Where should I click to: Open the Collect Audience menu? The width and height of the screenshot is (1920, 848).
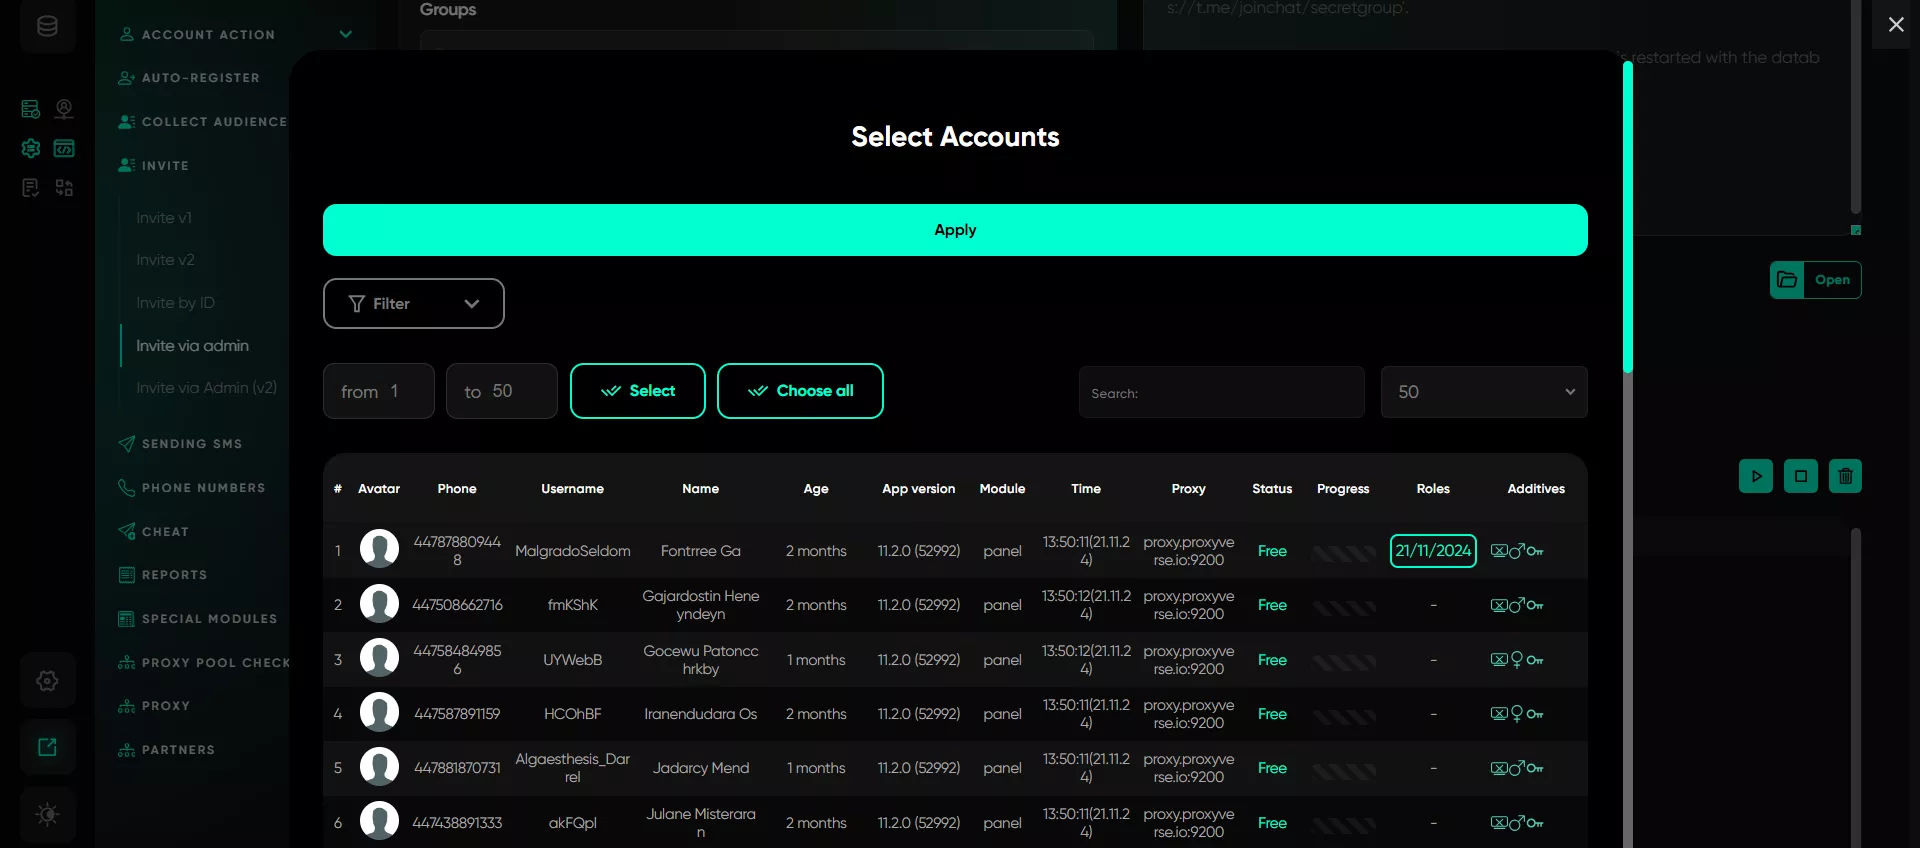pos(203,122)
